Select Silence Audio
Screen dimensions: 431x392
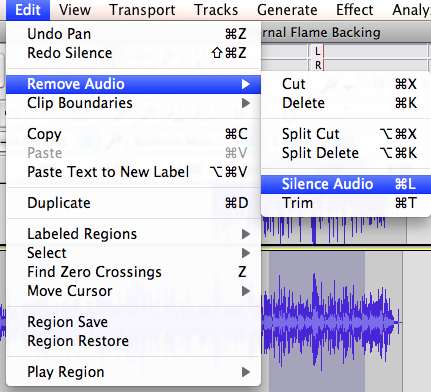[x=346, y=184]
